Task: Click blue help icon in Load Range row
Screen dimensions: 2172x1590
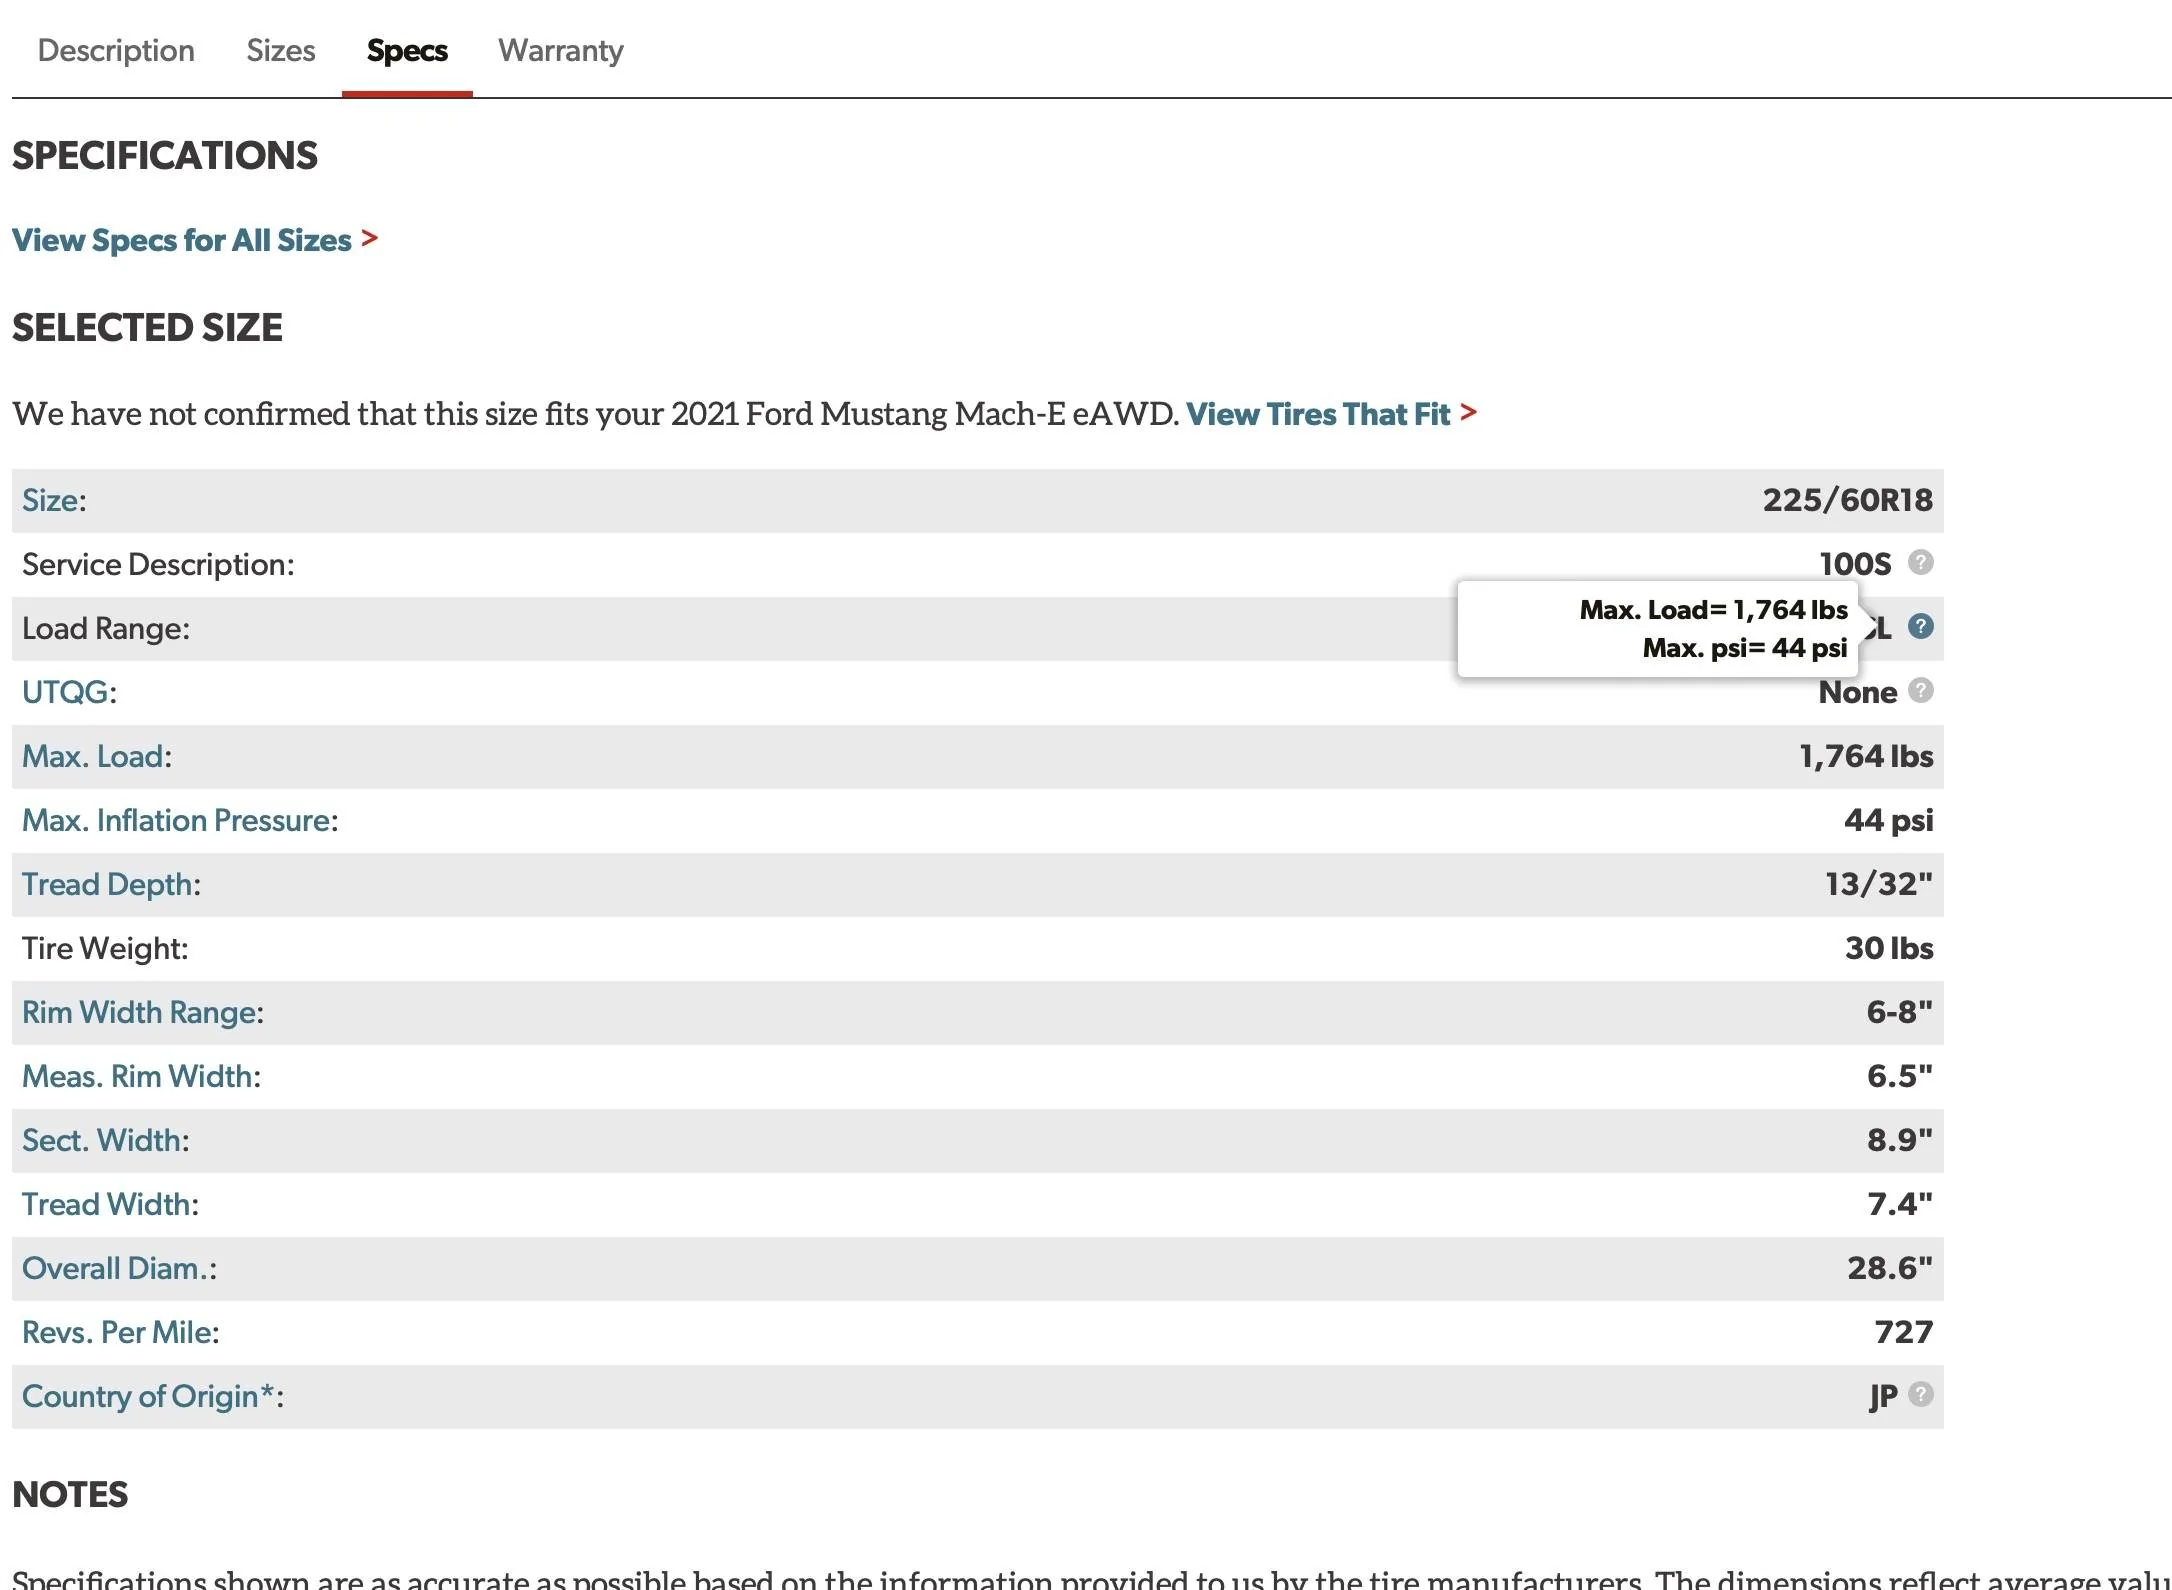Action: pos(1920,626)
